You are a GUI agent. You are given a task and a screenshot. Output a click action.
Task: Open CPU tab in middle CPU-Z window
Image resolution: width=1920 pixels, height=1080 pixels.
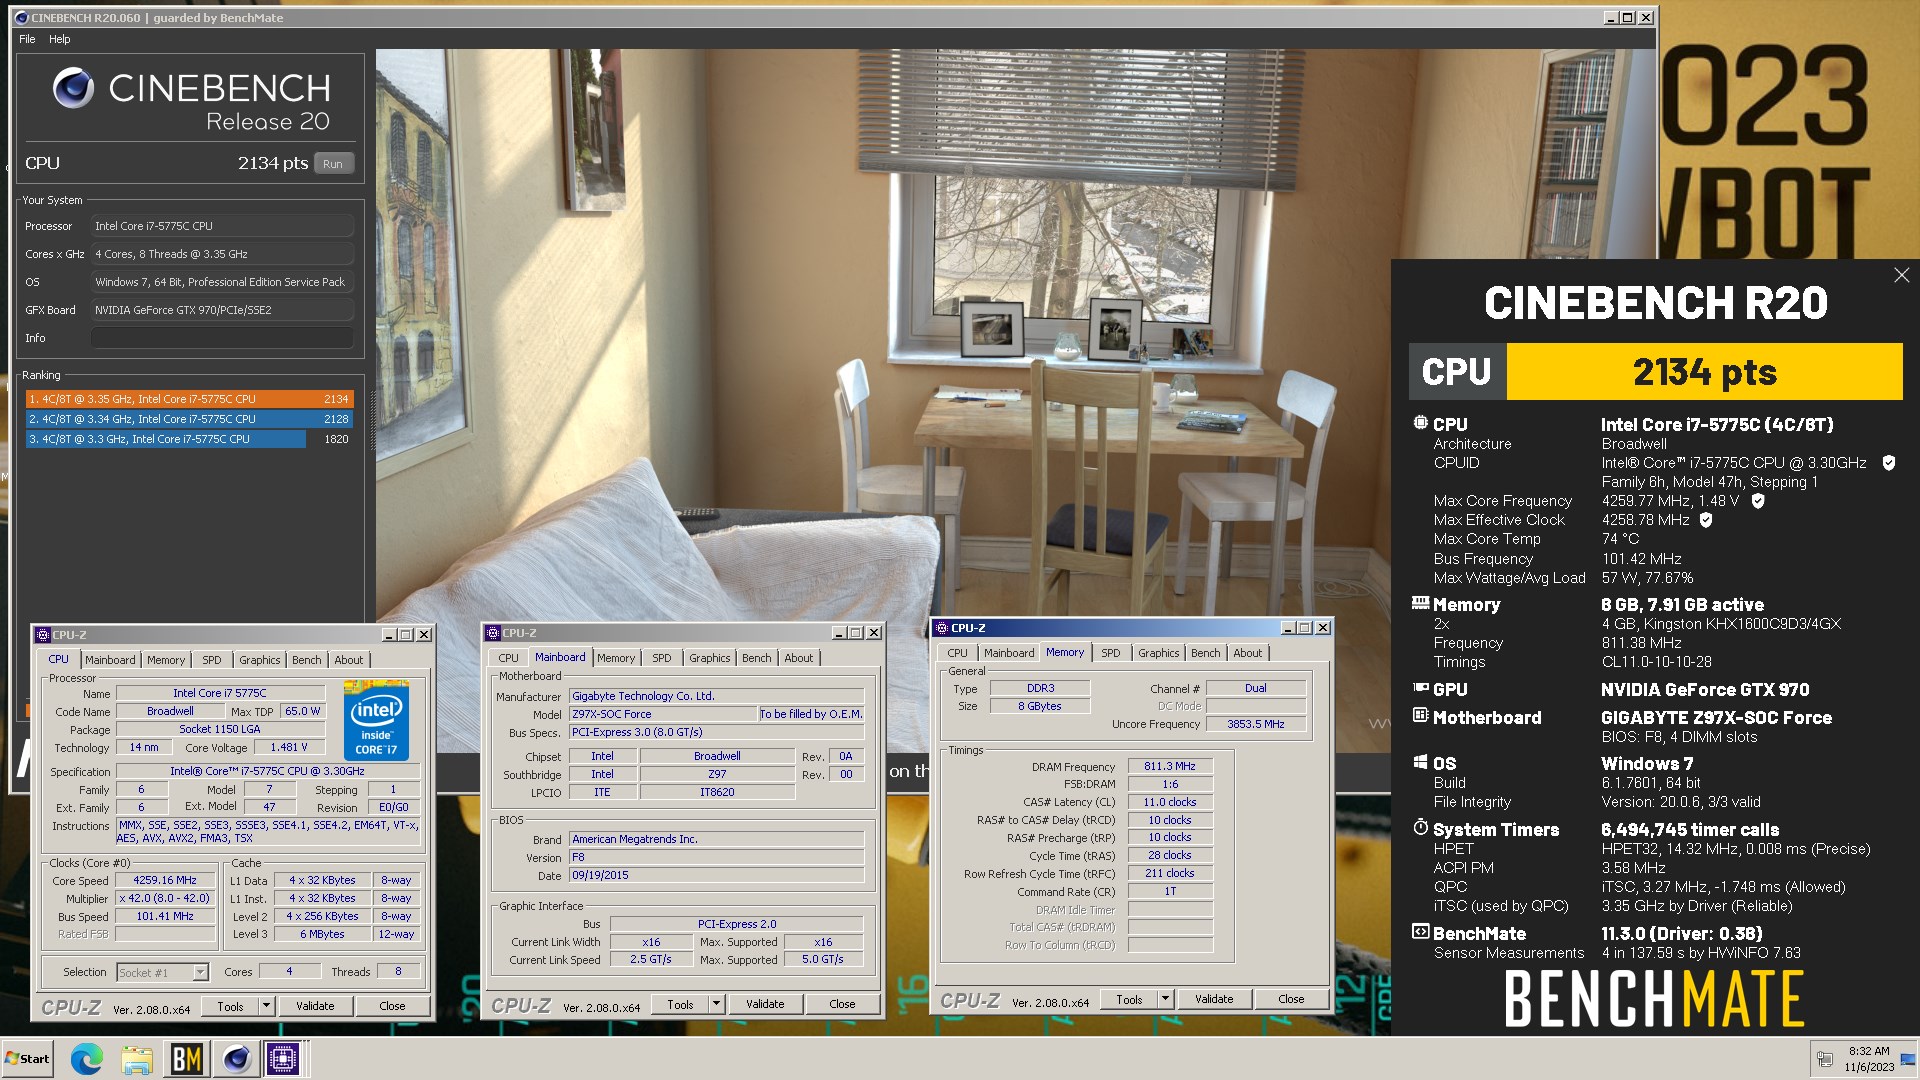point(508,658)
